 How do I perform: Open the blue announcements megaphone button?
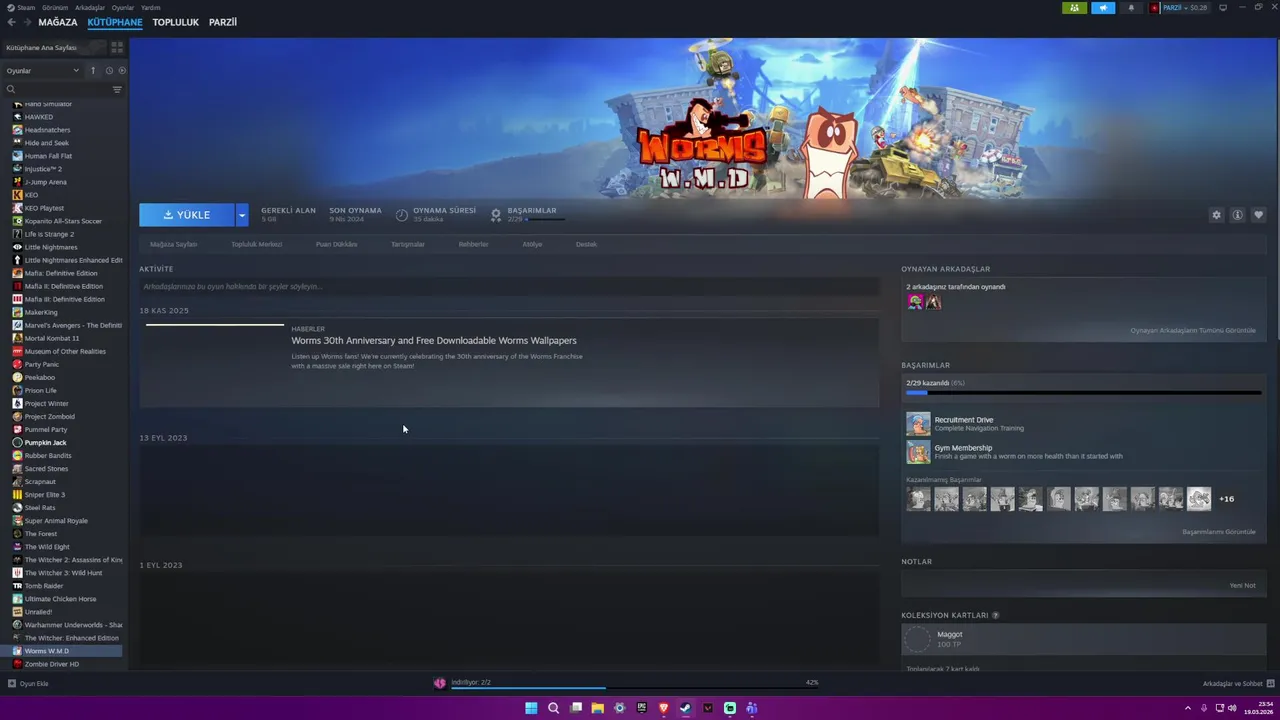pyautogui.click(x=1103, y=8)
